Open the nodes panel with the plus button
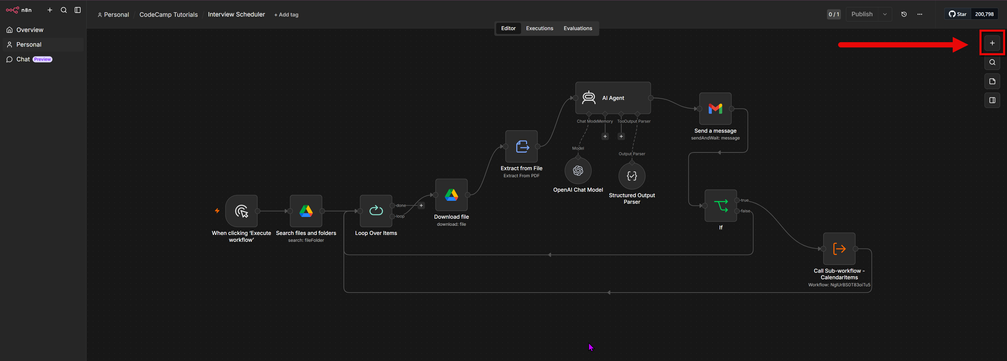1007x361 pixels. point(992,44)
